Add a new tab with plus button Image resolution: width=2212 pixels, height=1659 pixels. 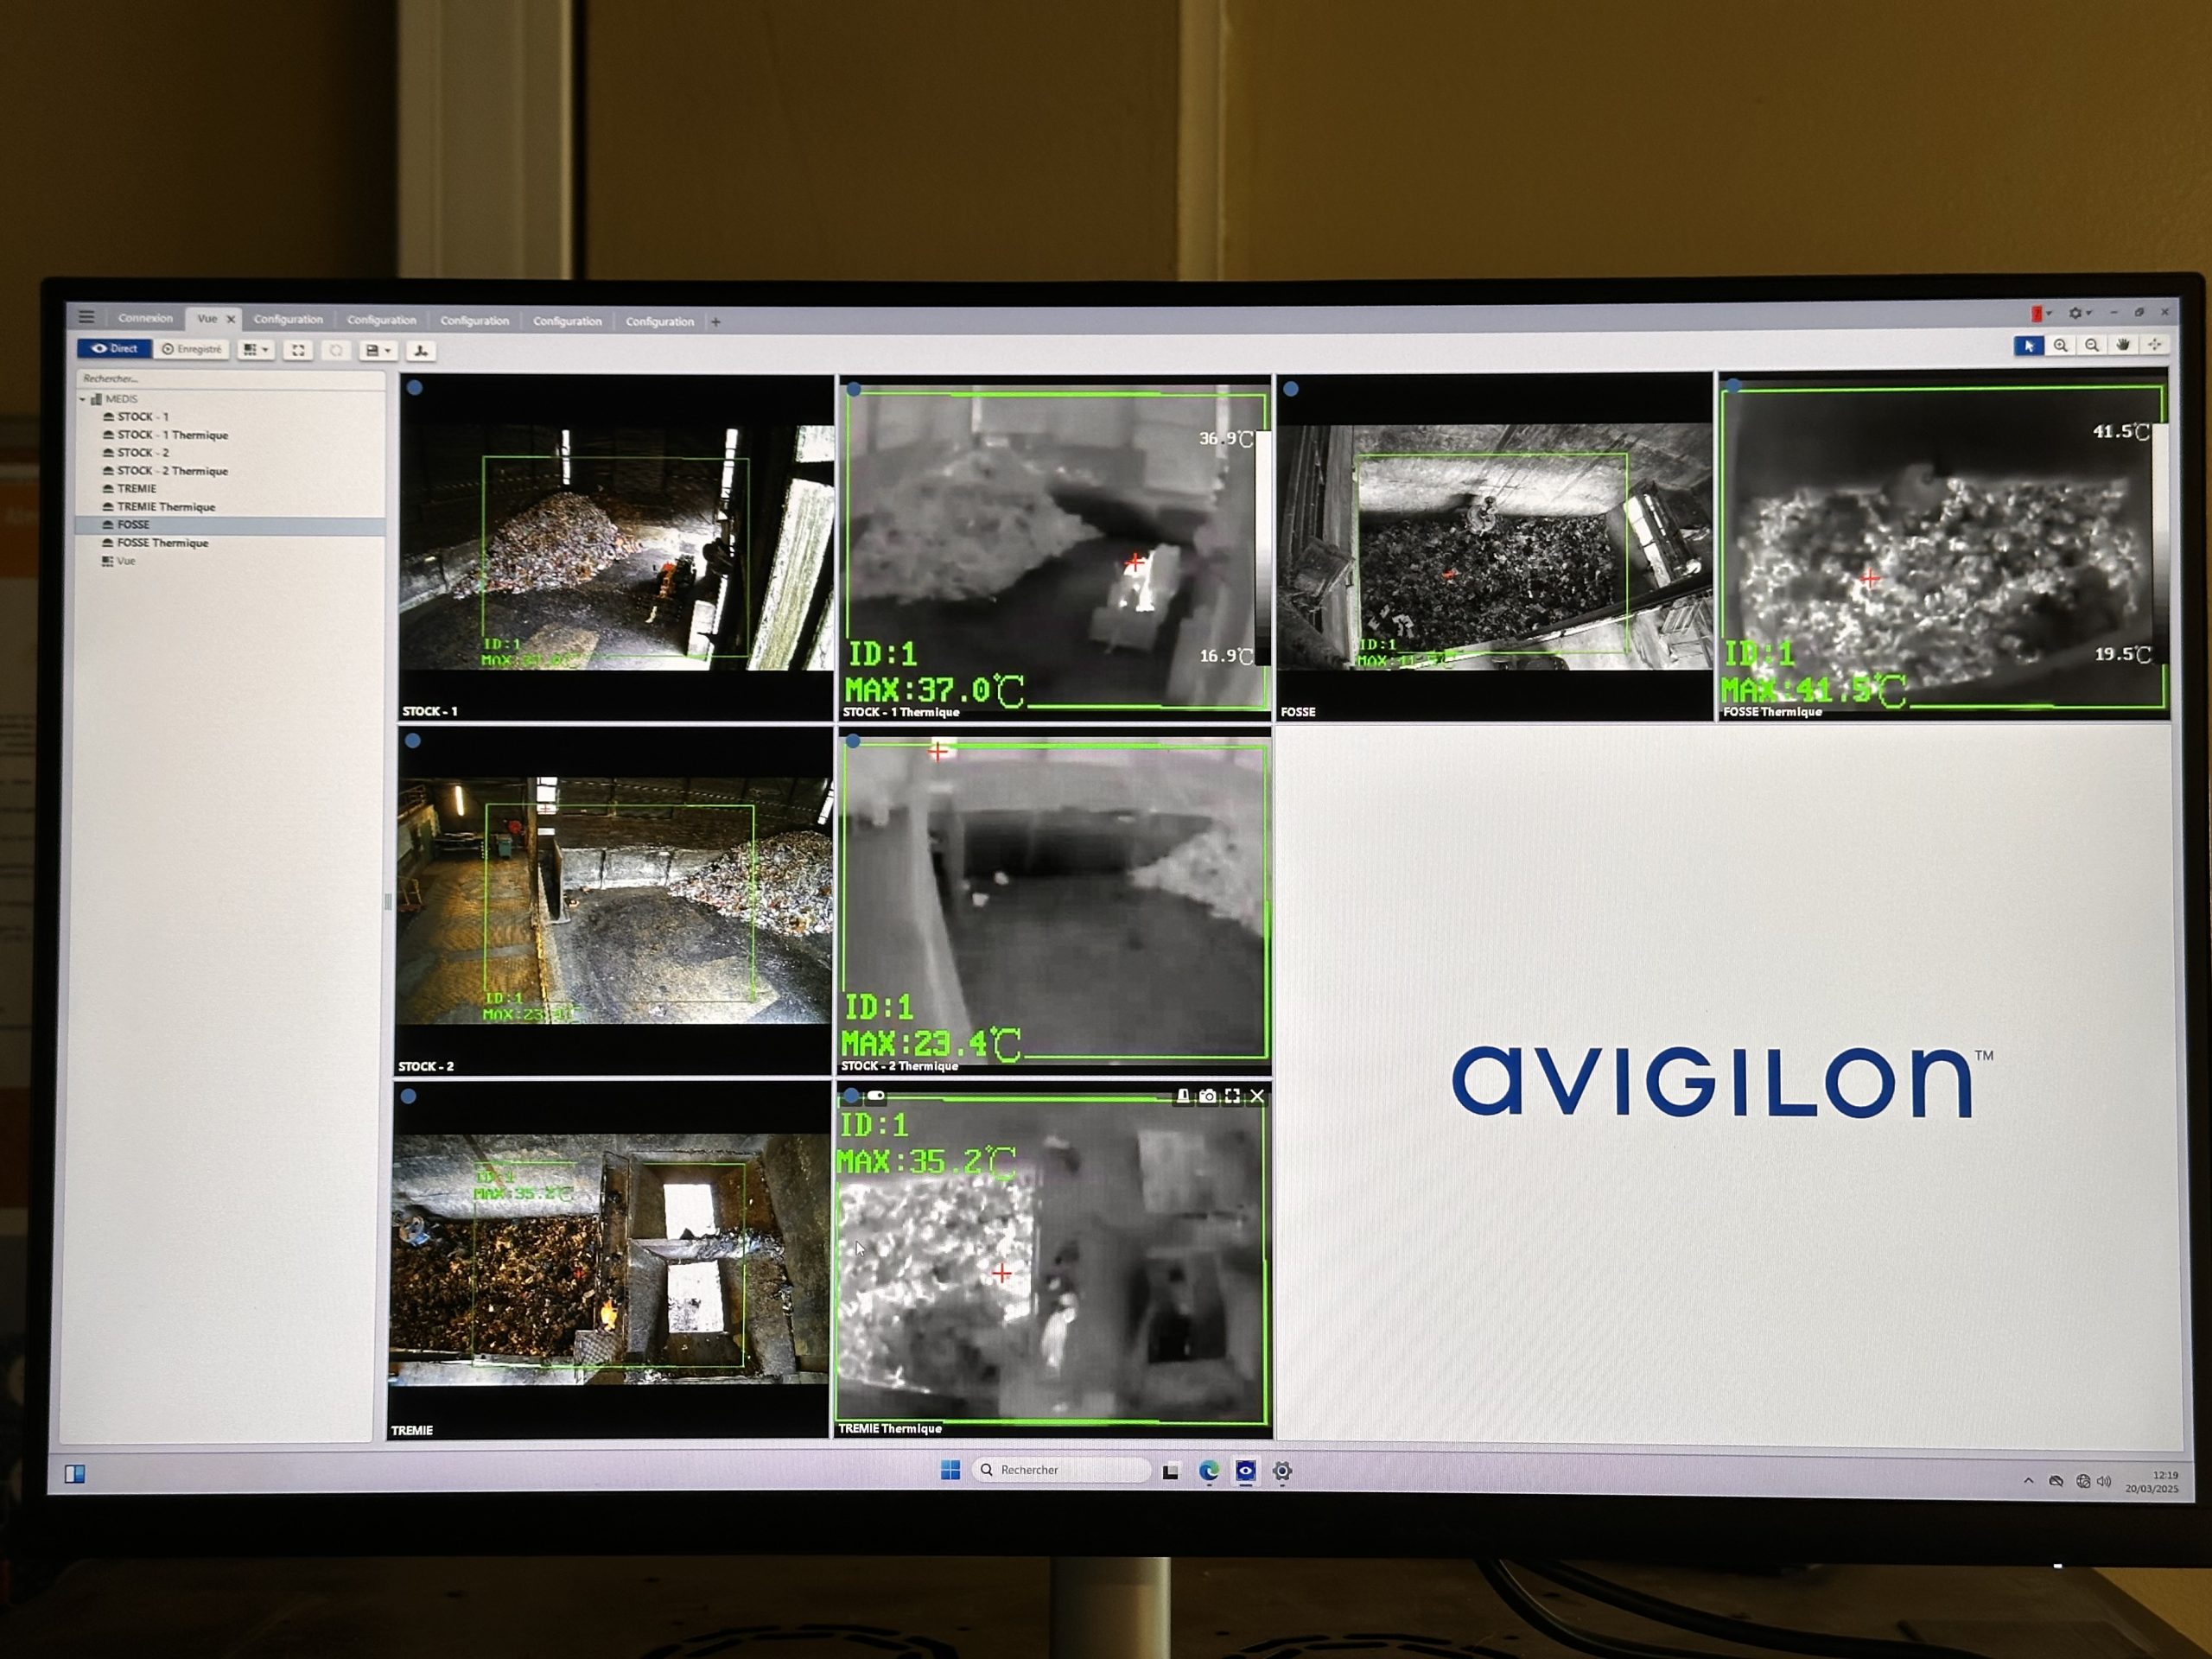(x=716, y=322)
